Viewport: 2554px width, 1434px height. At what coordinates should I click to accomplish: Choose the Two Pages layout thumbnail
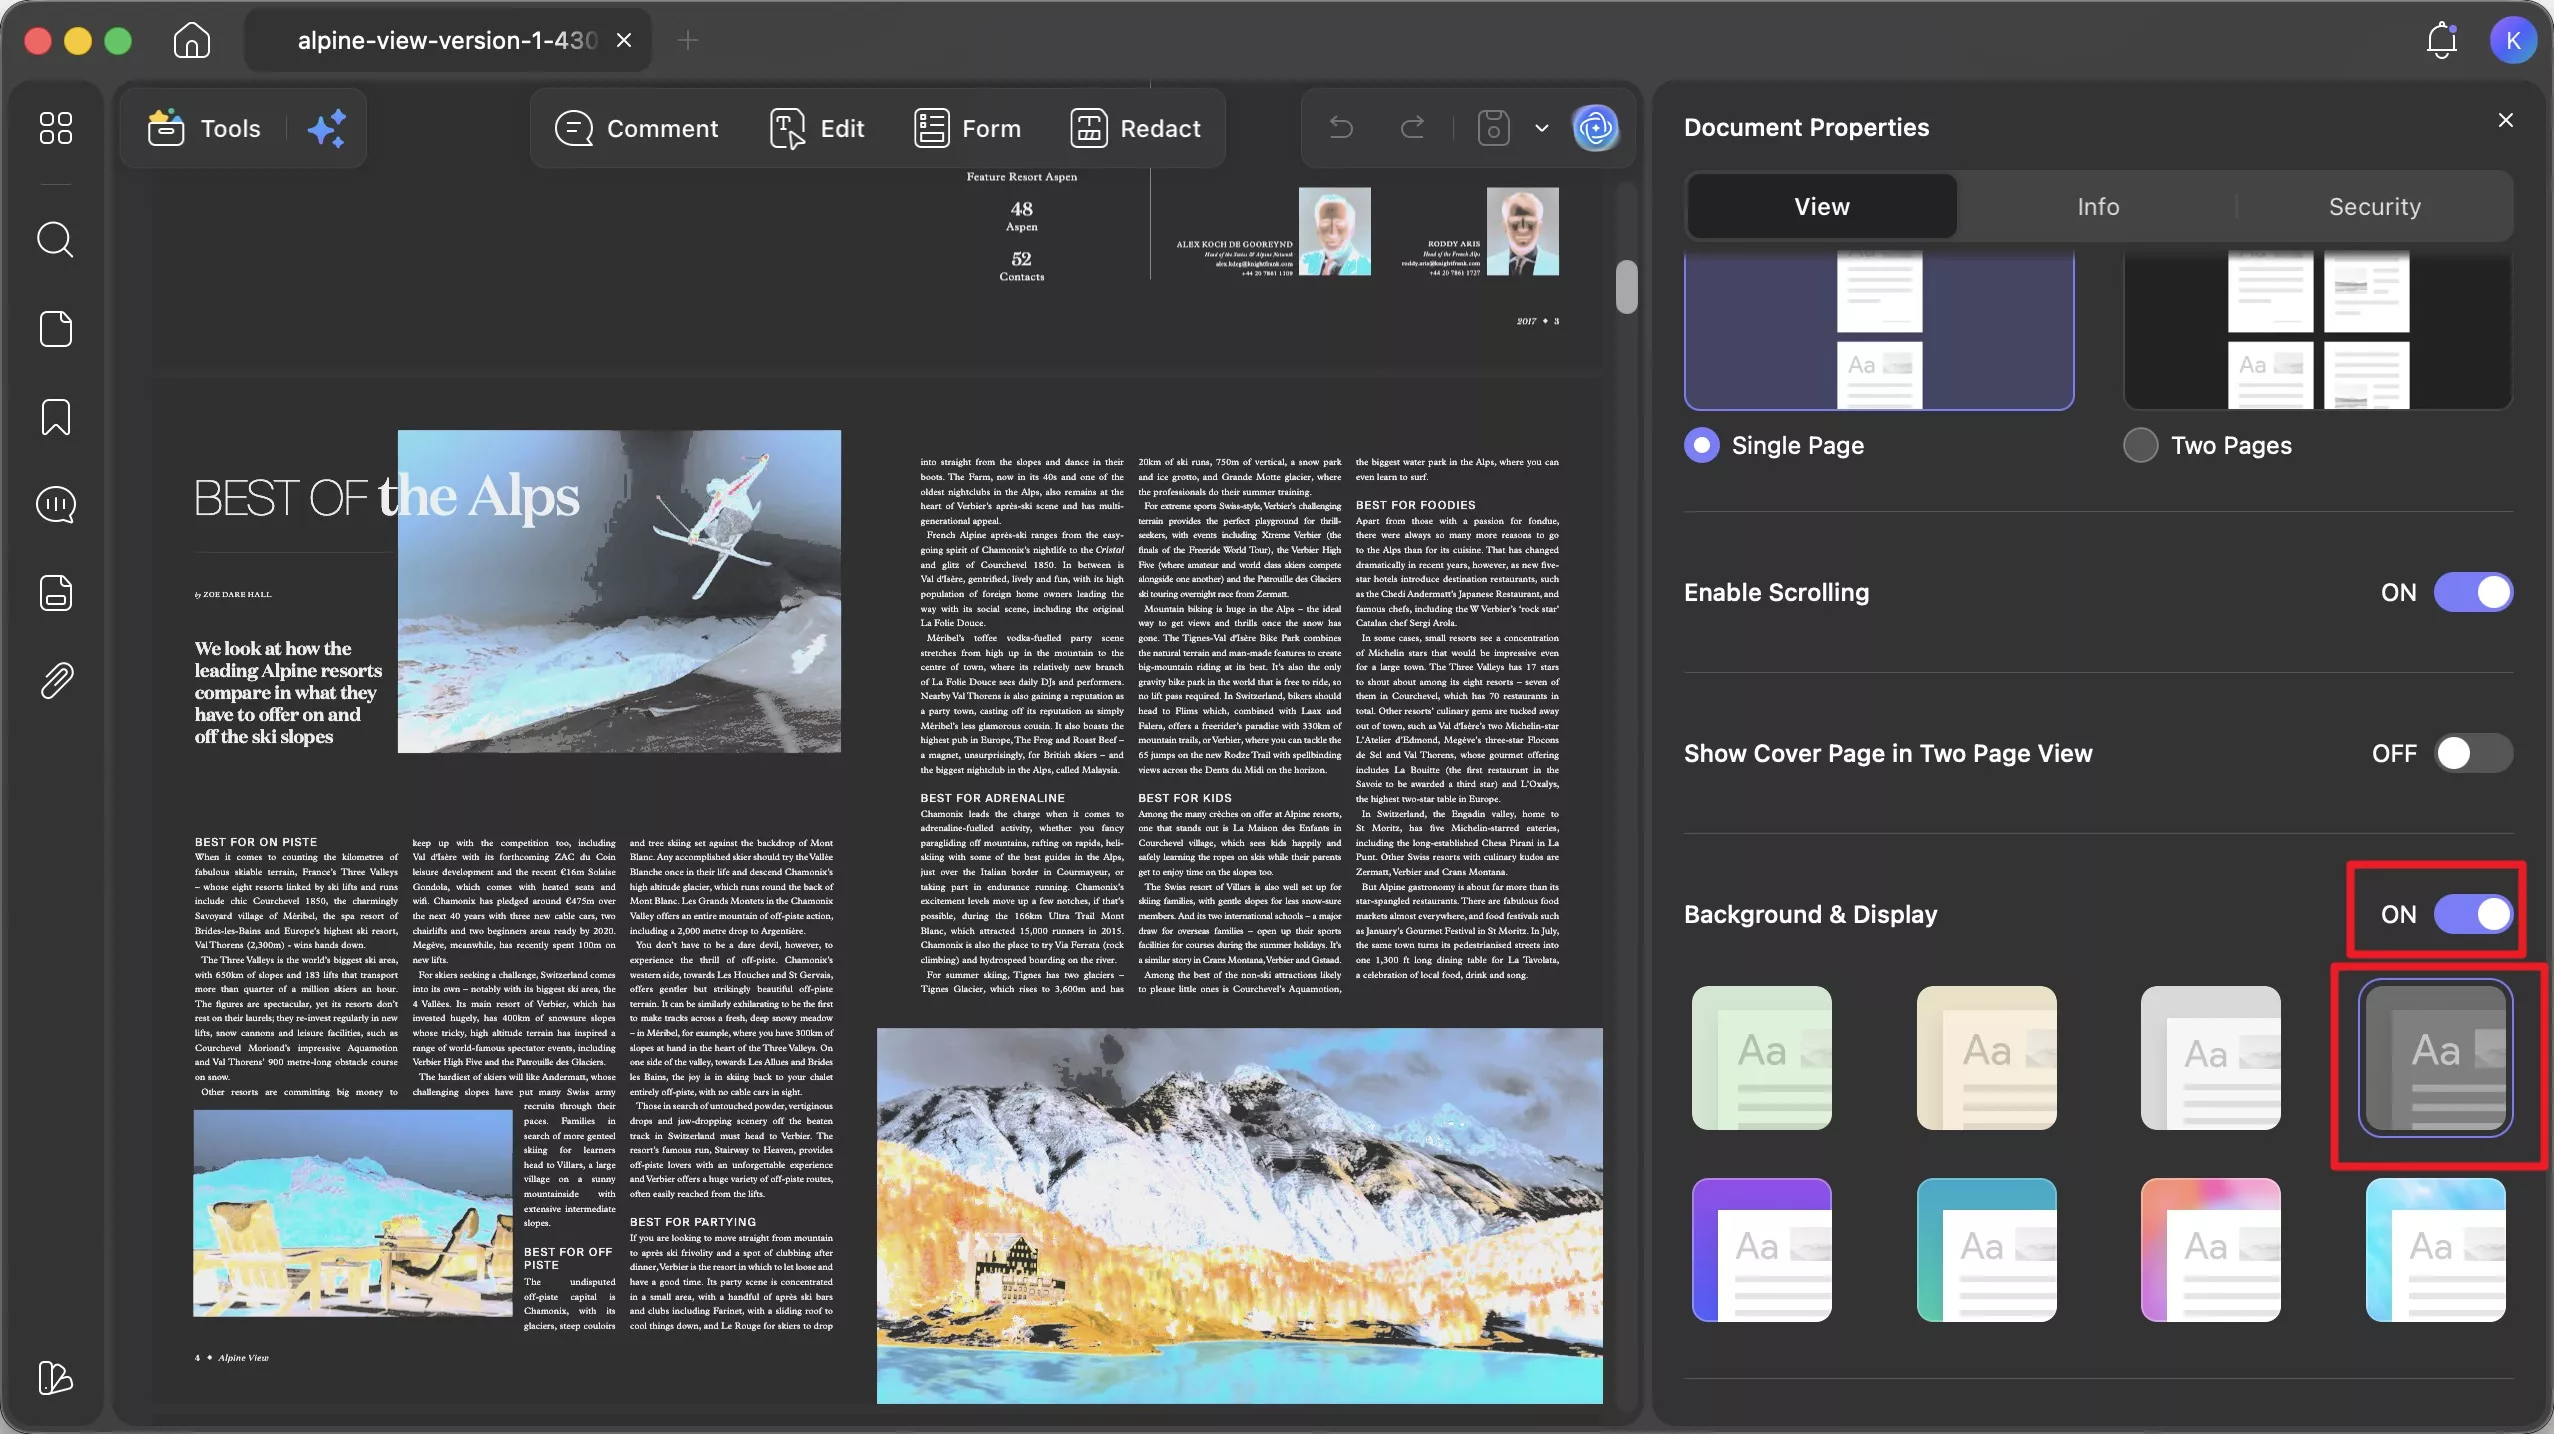click(2318, 329)
